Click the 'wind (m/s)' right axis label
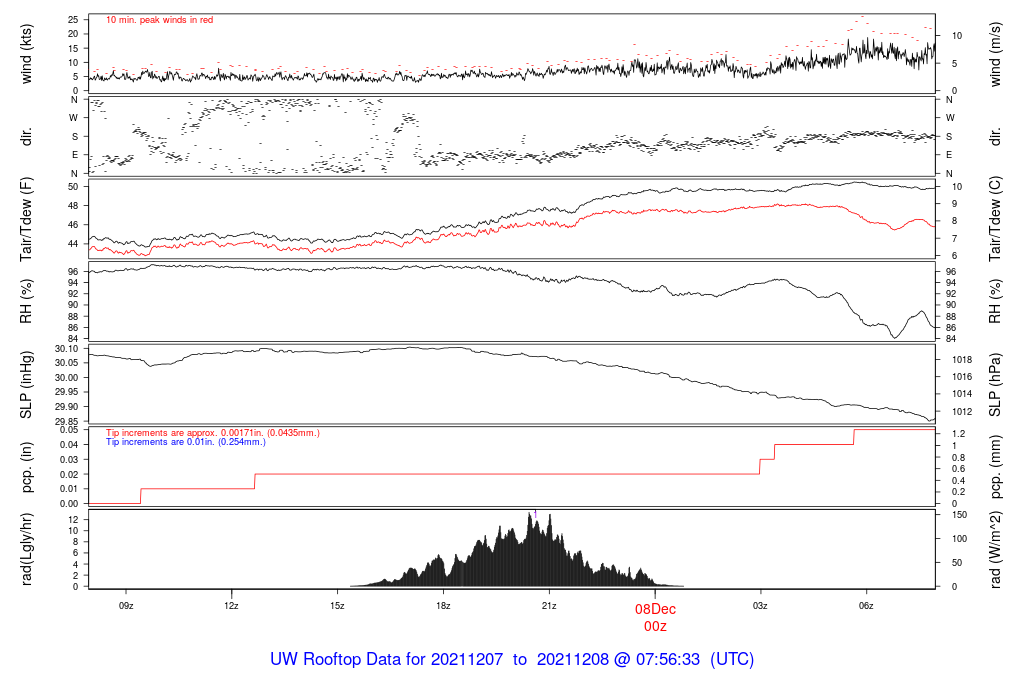Viewport: 1024px width, 700px height. (x=995, y=54)
